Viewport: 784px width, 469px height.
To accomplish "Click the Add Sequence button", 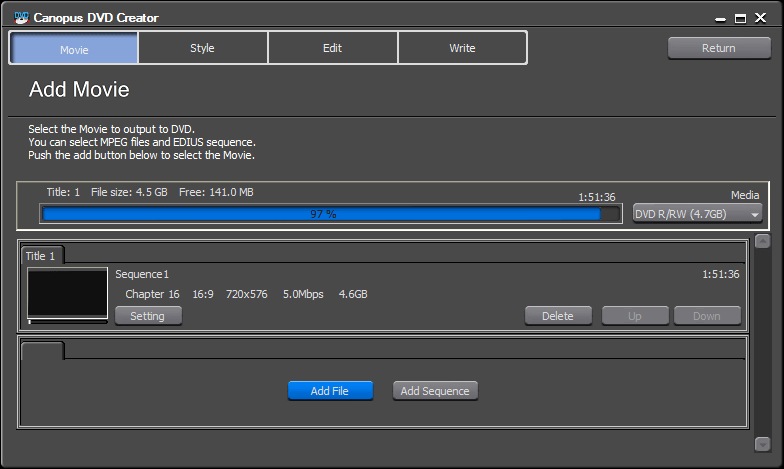I will coord(435,390).
